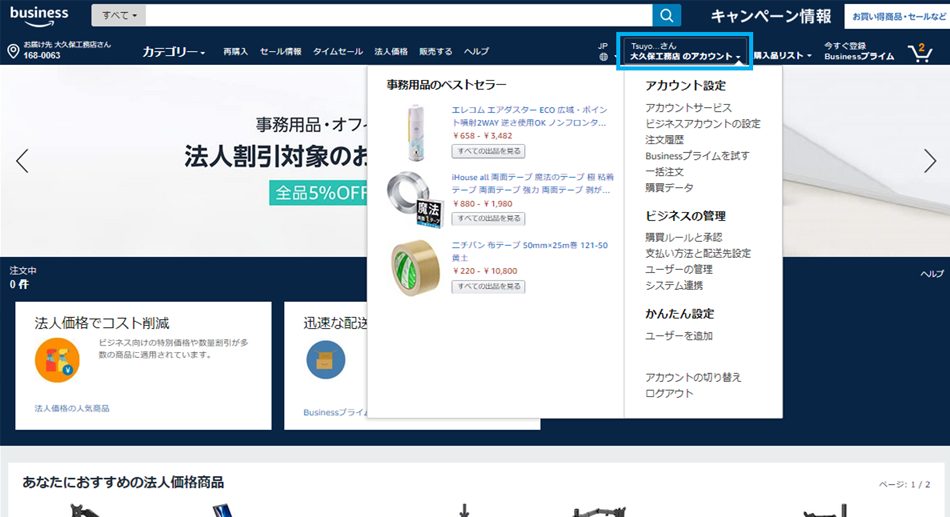
Task: Click the お買い得商品・セールなど button
Action: 898,16
